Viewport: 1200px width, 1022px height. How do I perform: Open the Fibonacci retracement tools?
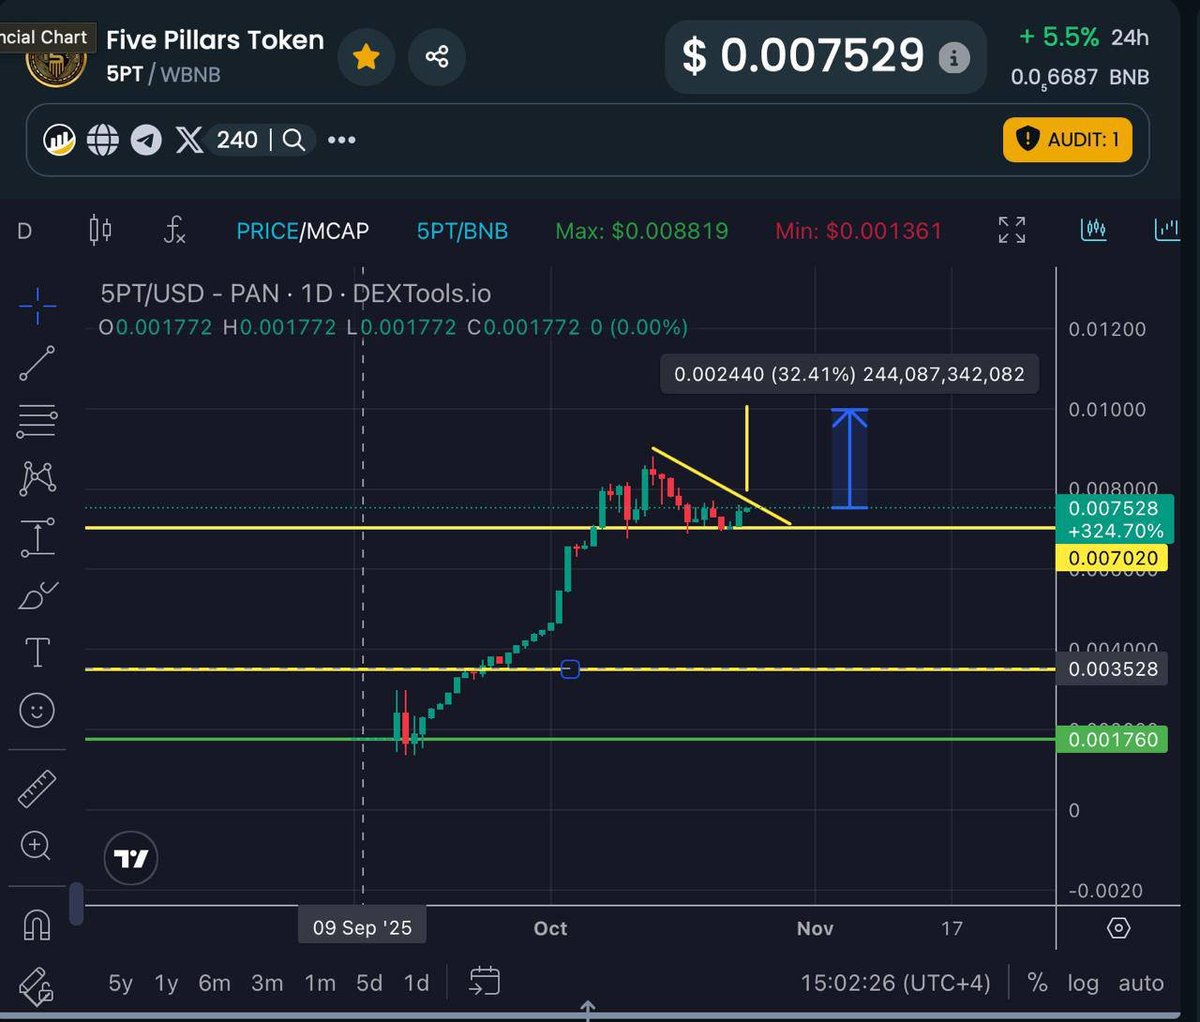37,421
